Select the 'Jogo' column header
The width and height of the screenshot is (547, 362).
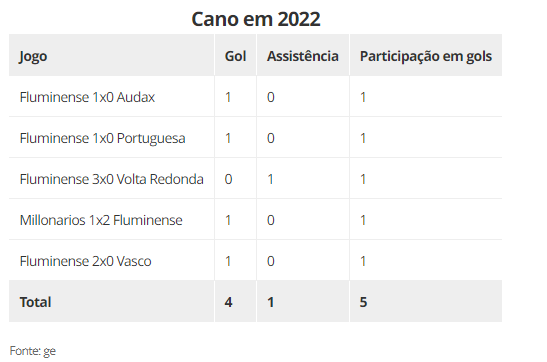point(33,56)
